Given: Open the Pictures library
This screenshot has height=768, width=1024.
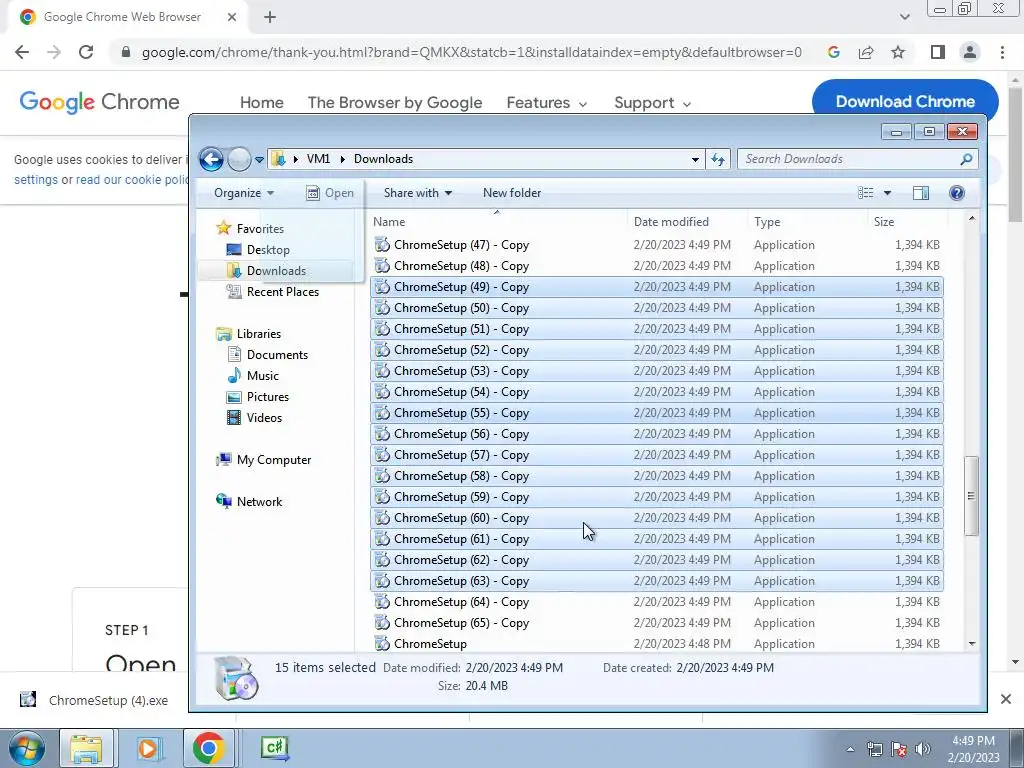Looking at the screenshot, I should click(x=268, y=396).
